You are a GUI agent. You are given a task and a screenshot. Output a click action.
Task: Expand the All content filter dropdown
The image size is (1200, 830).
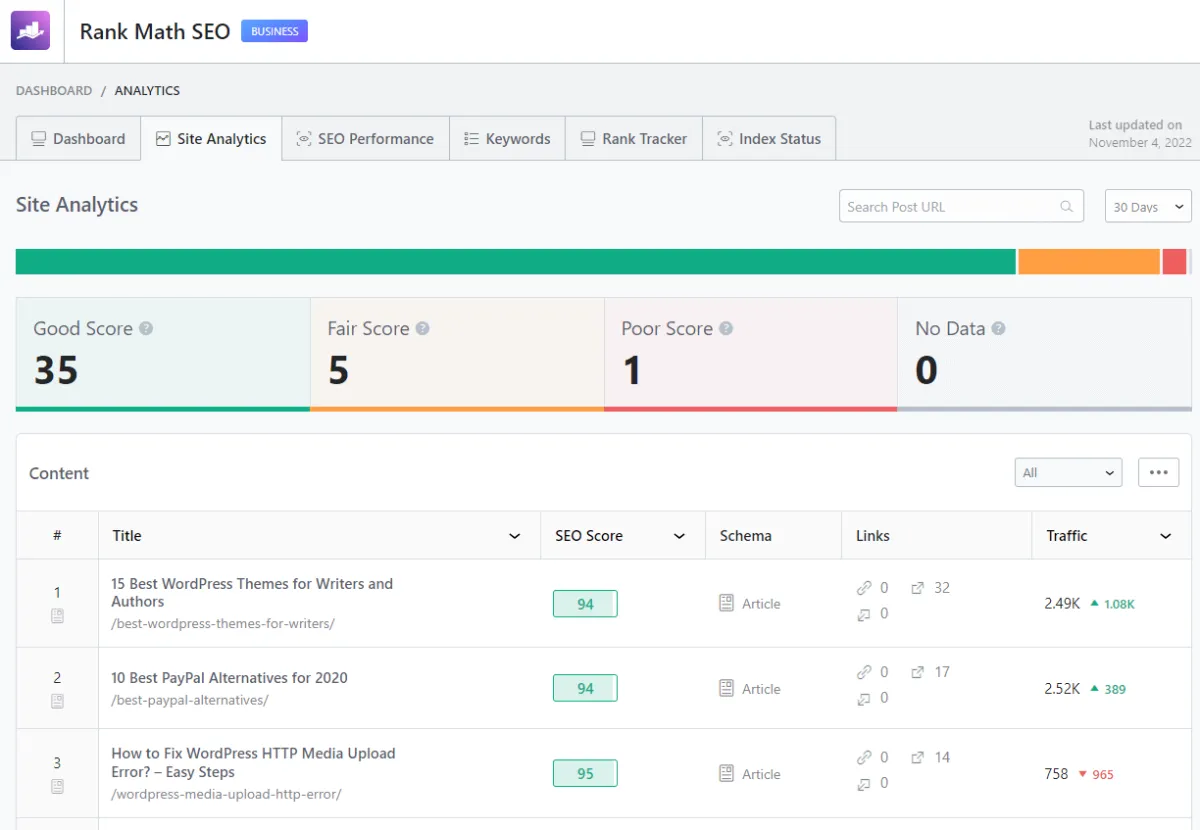(x=1068, y=473)
